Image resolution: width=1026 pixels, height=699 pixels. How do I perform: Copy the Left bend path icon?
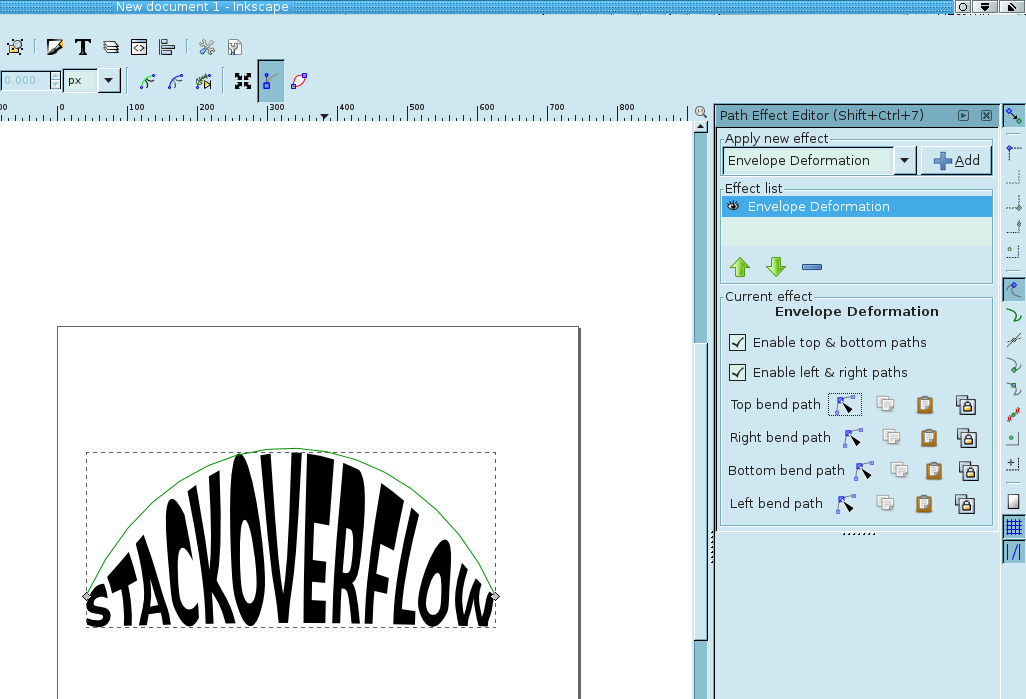pyautogui.click(x=885, y=503)
